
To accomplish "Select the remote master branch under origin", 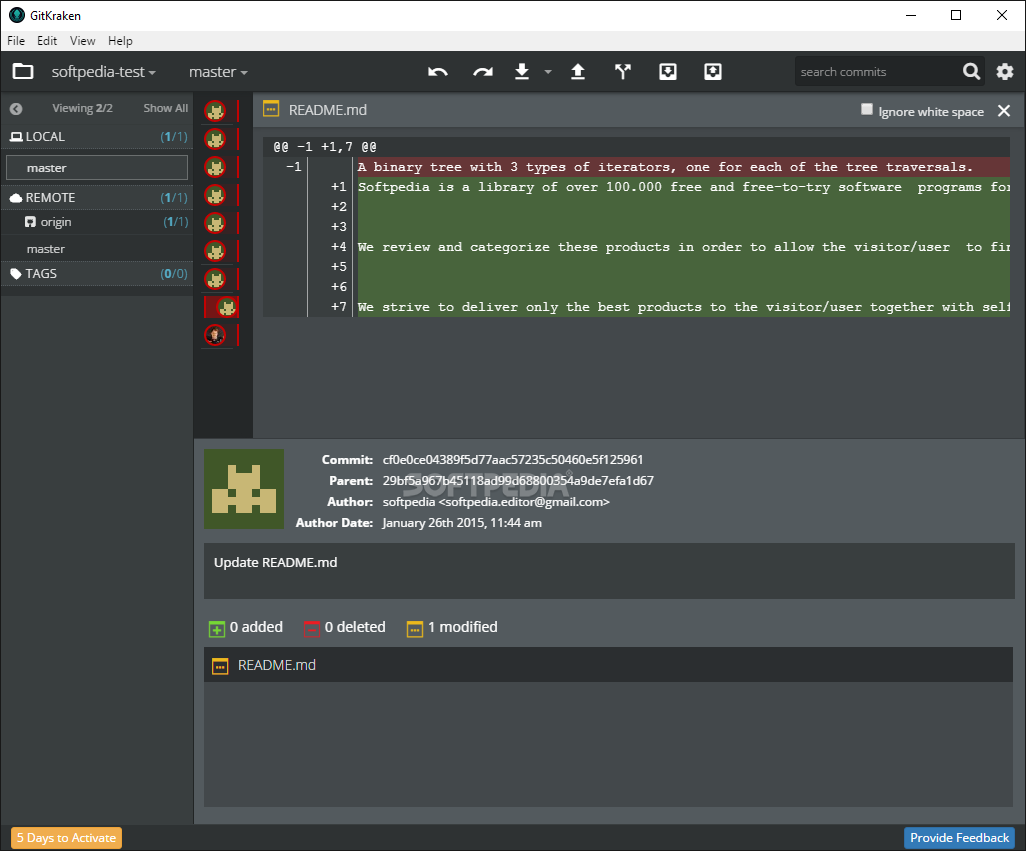I will pos(98,249).
